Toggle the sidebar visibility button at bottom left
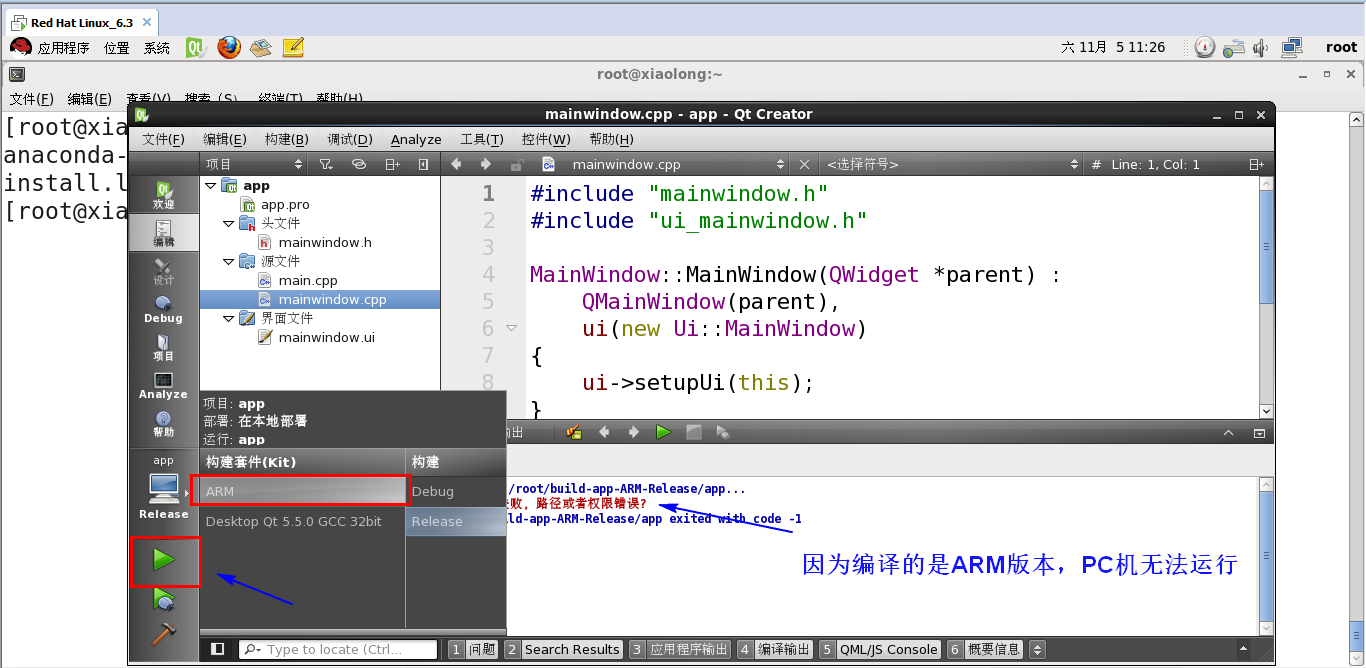This screenshot has width=1366, height=668. pyautogui.click(x=217, y=649)
